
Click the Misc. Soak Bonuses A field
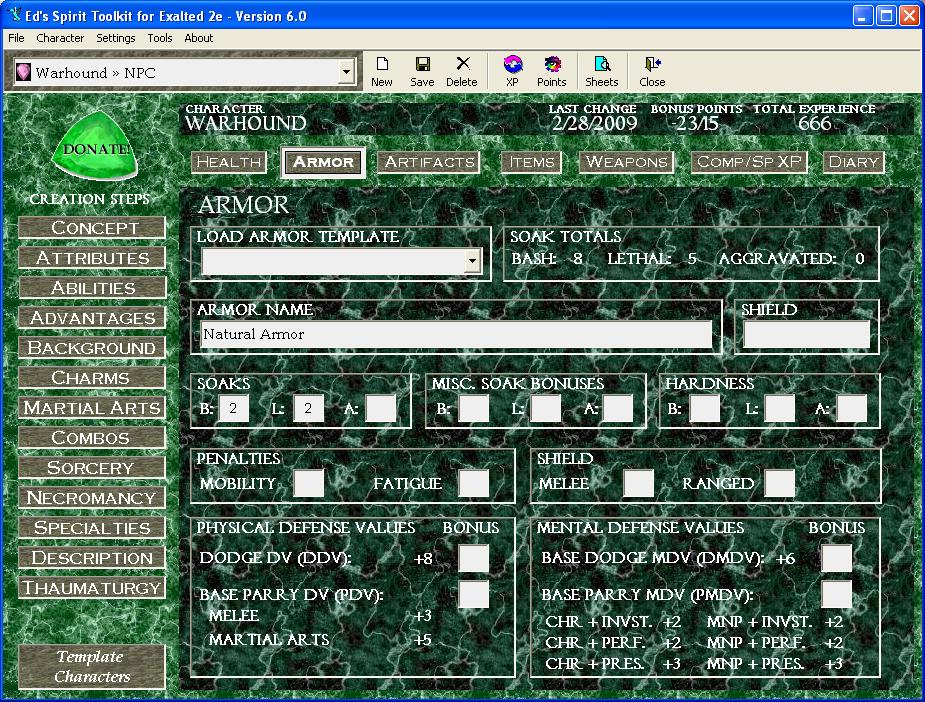[618, 408]
